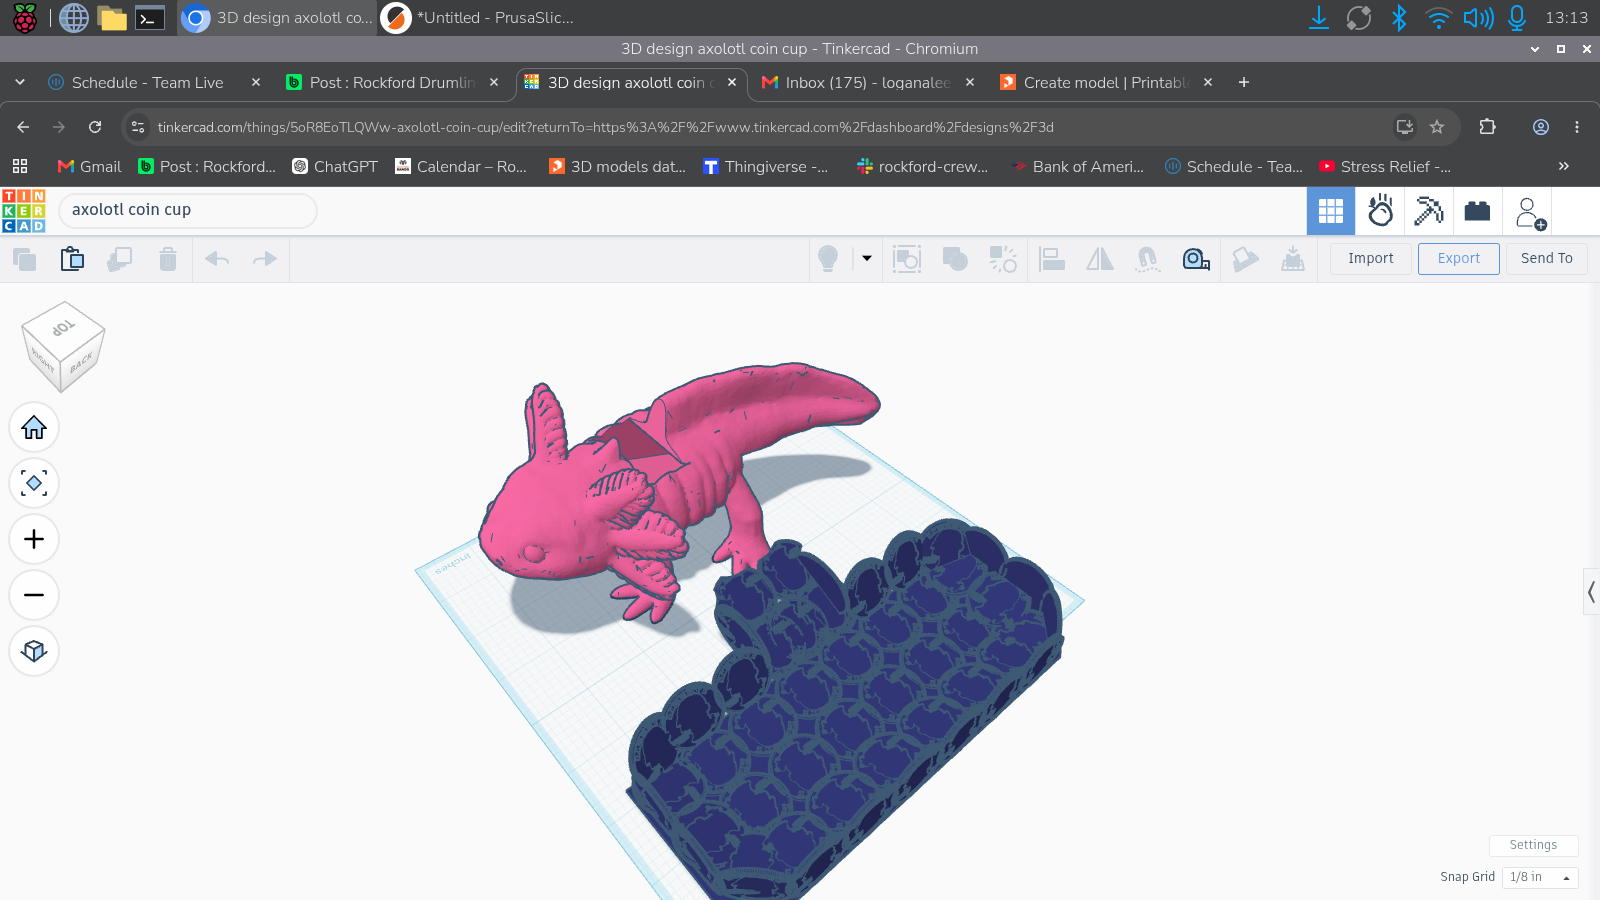Viewport: 1600px width, 900px height.
Task: Click the axolotl coin cup name field
Action: 188,210
